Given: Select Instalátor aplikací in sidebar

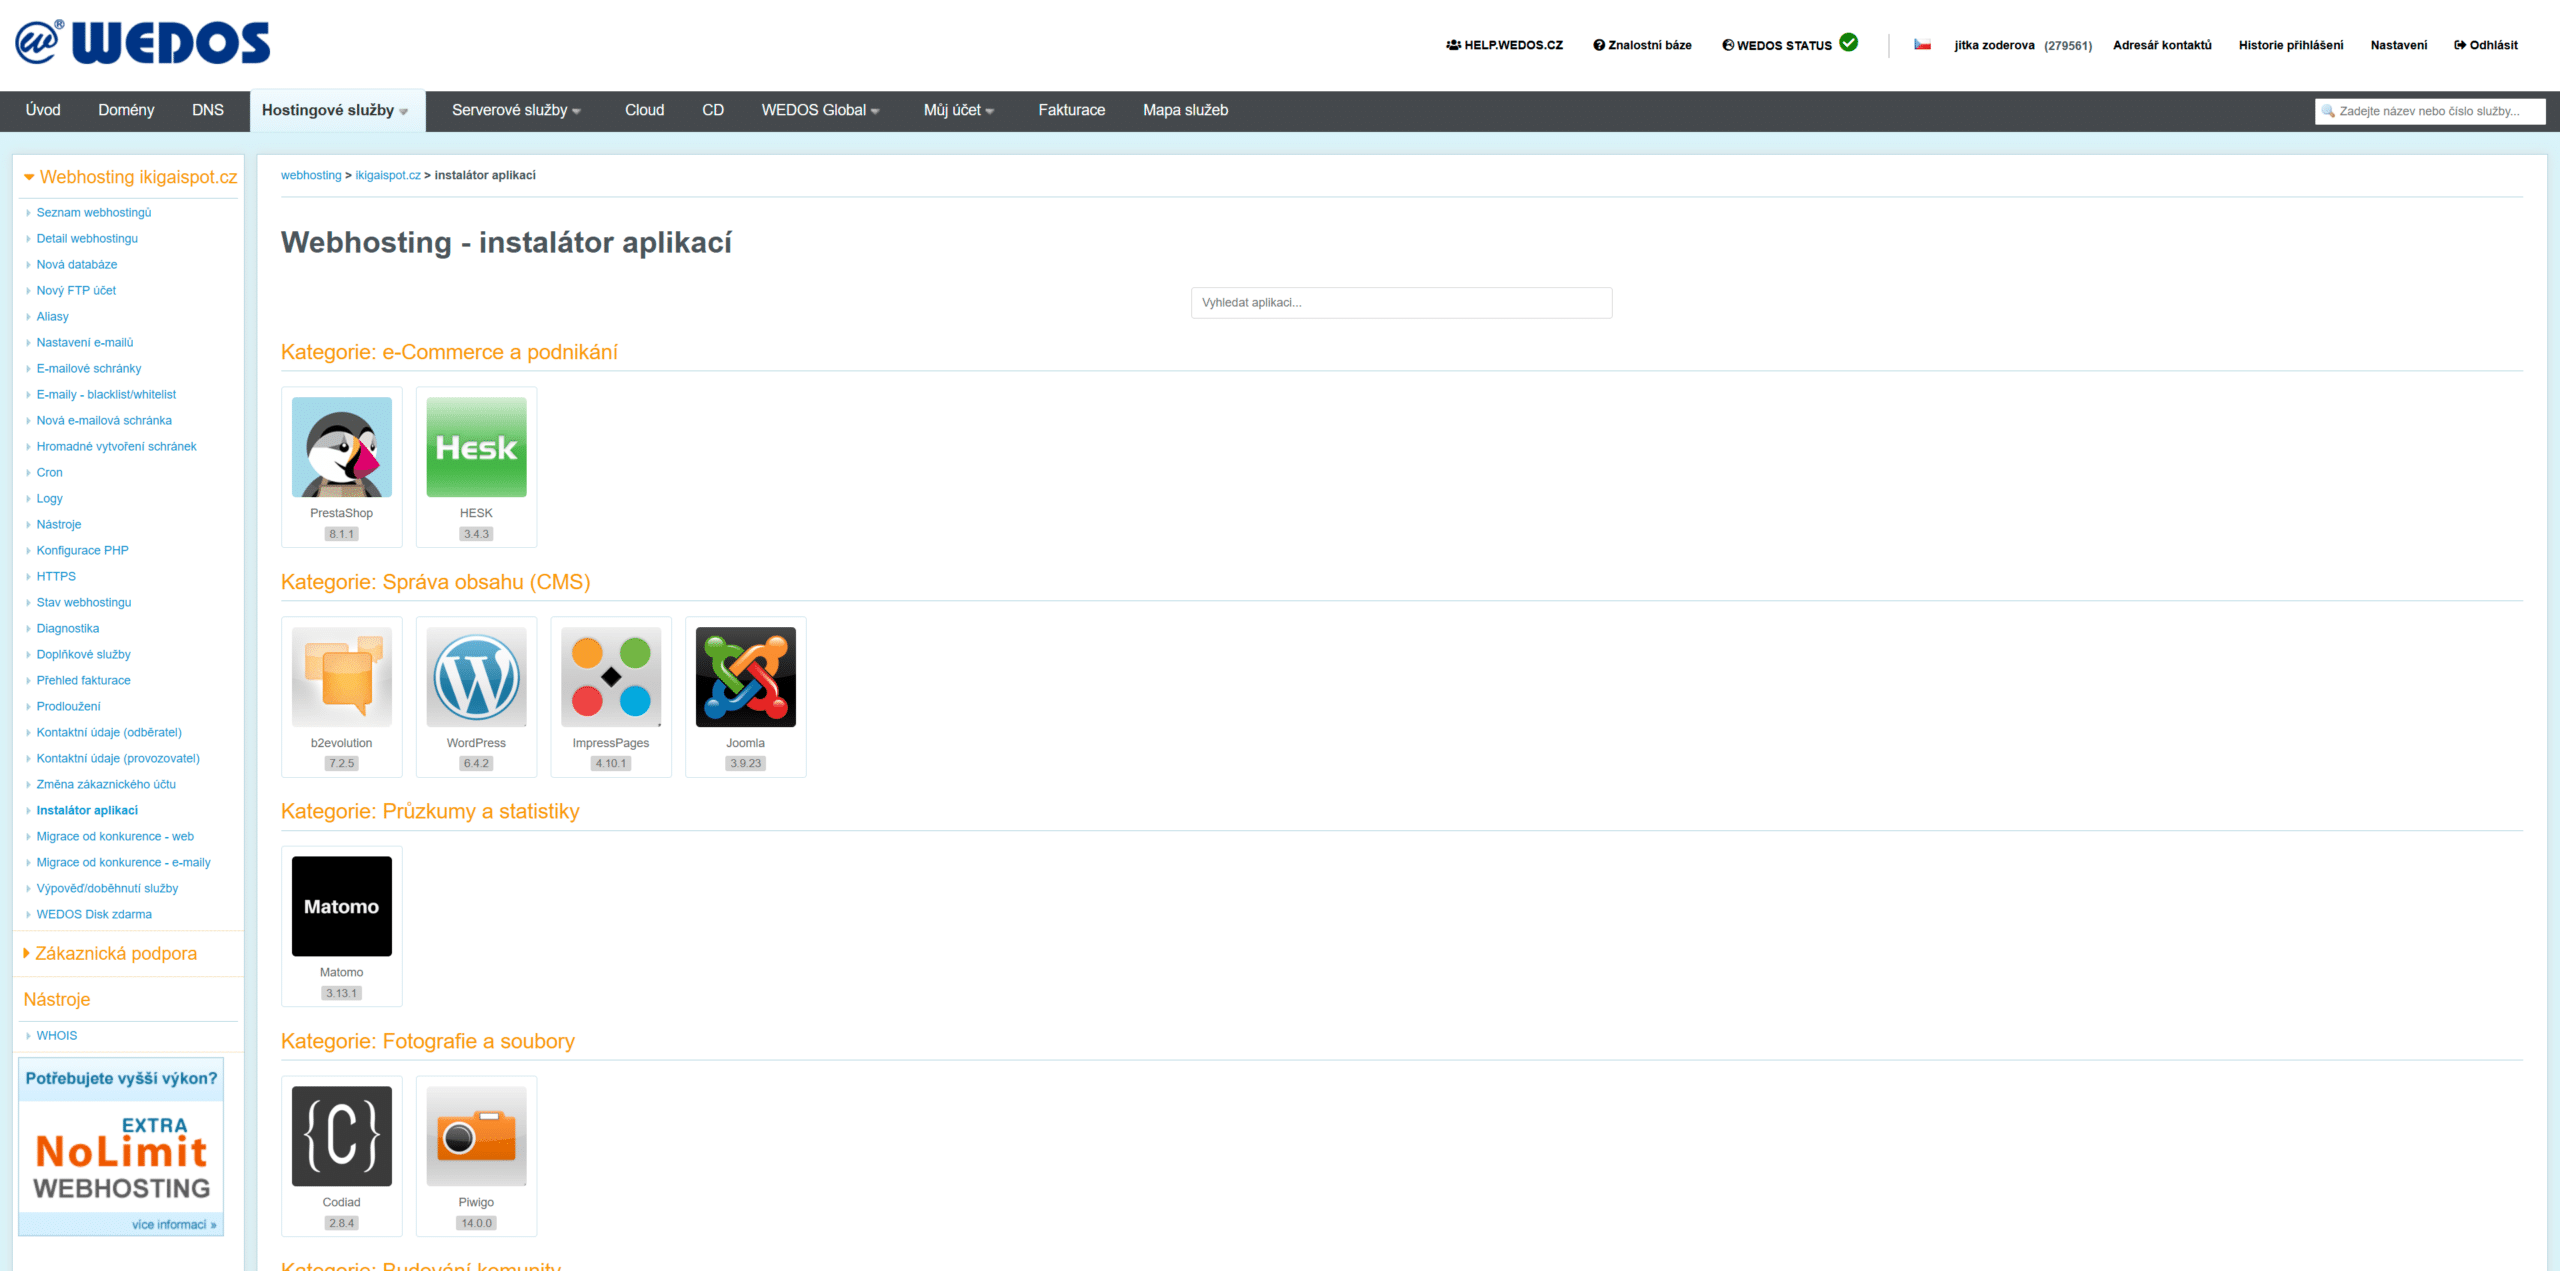Looking at the screenshot, I should tap(87, 810).
